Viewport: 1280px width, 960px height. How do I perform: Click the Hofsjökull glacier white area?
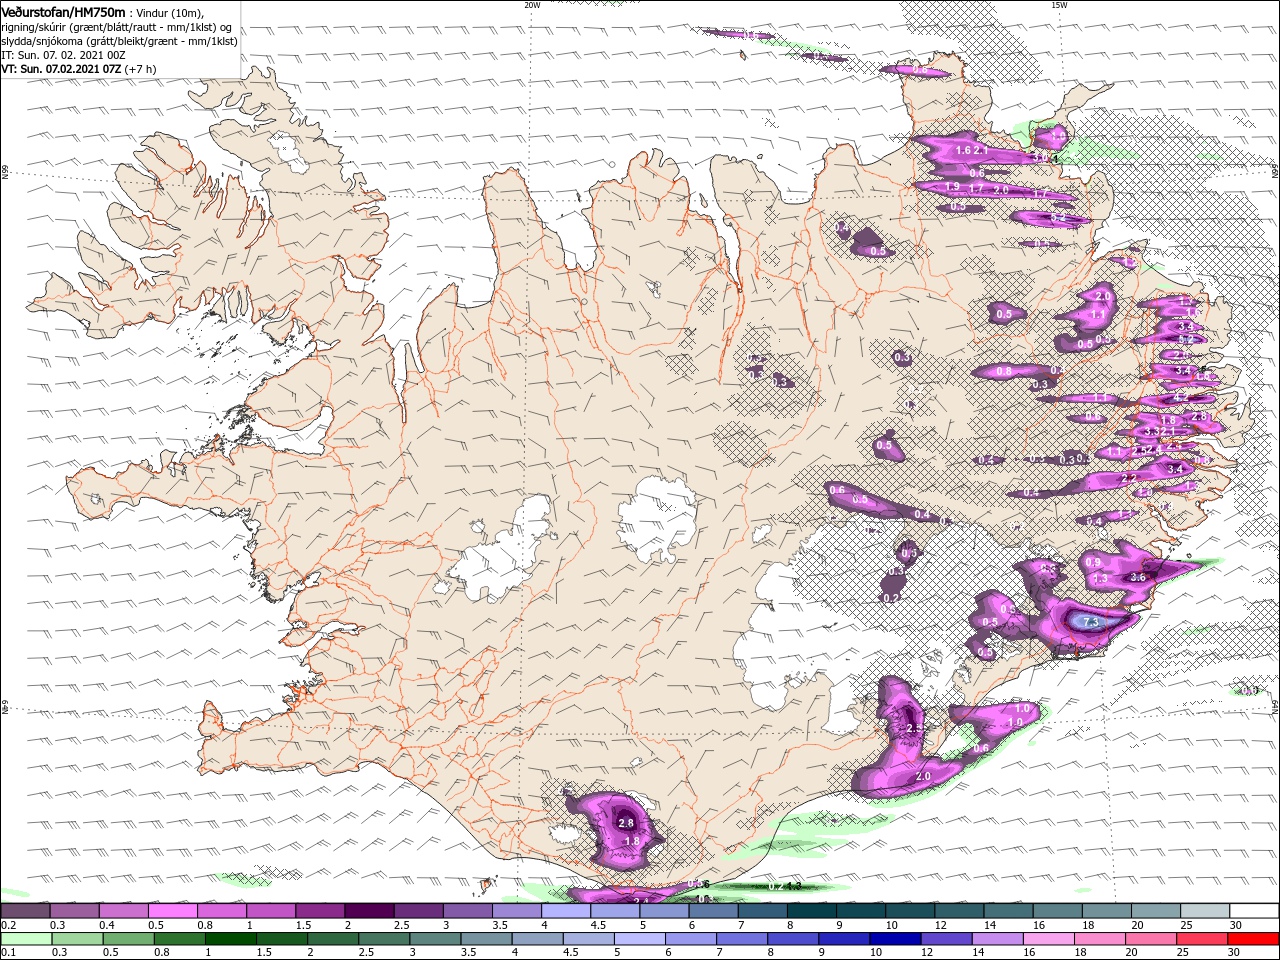click(658, 520)
